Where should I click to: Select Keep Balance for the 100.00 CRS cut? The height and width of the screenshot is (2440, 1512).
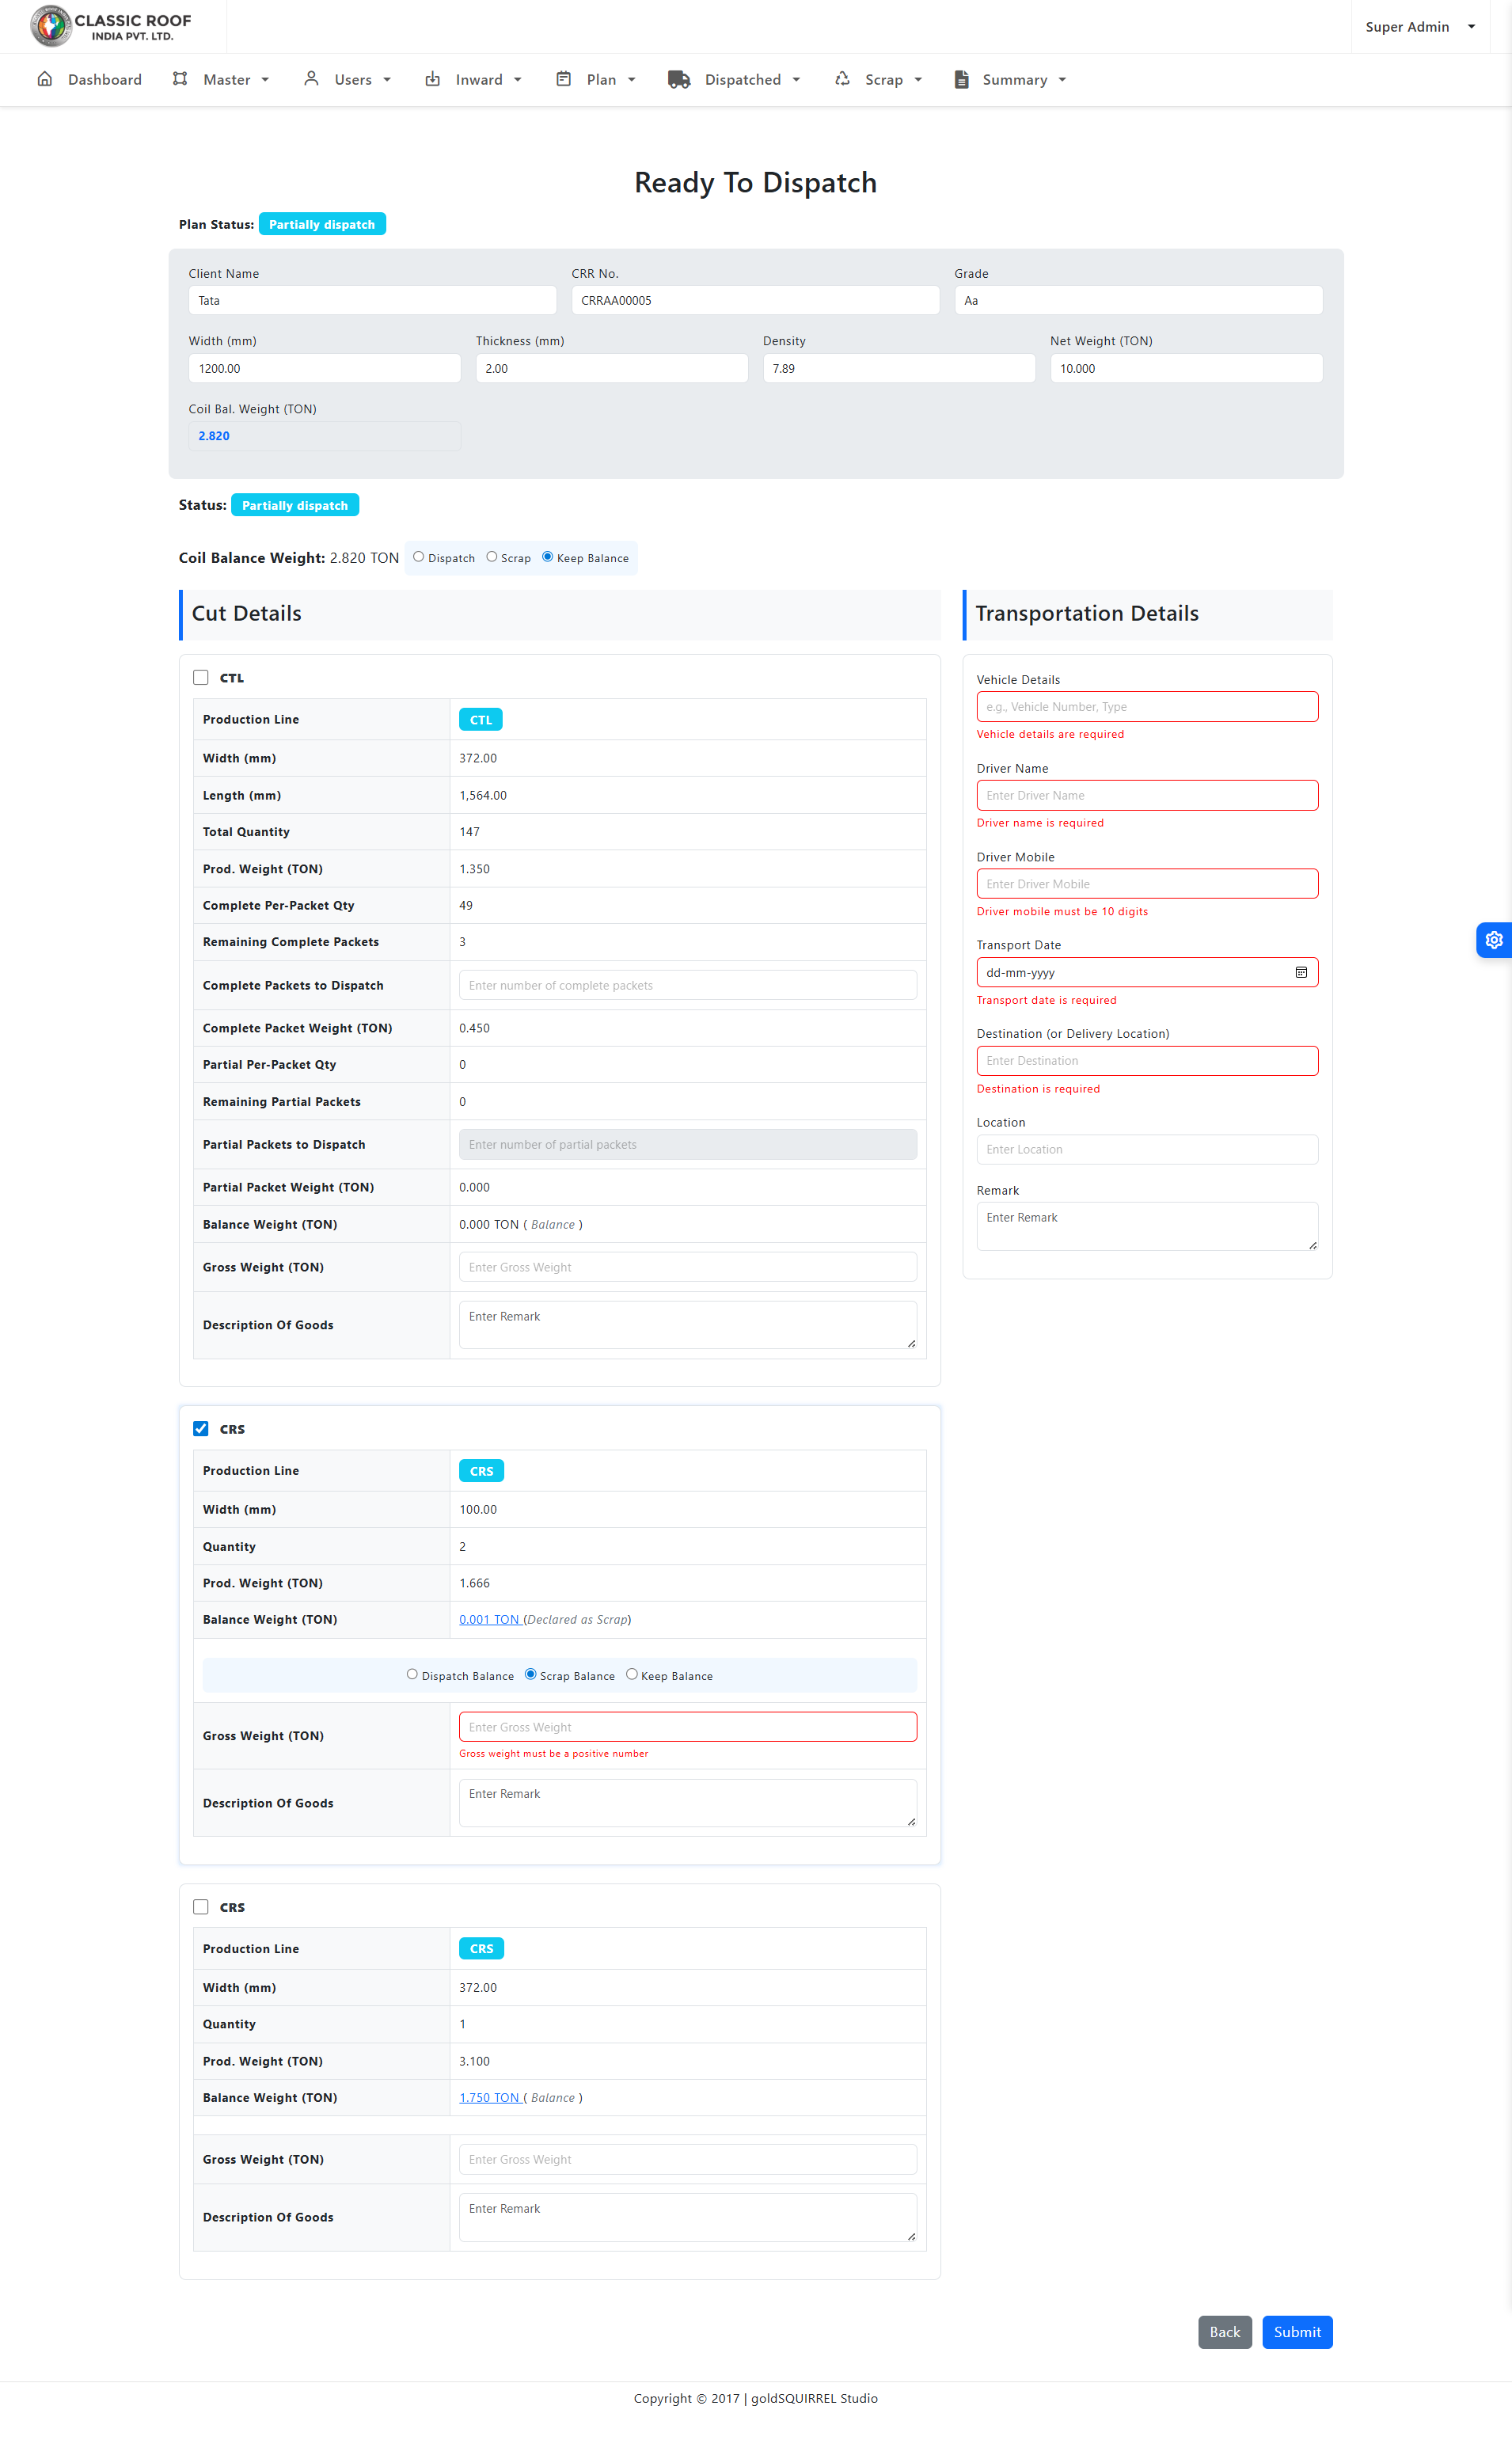[x=632, y=1674]
